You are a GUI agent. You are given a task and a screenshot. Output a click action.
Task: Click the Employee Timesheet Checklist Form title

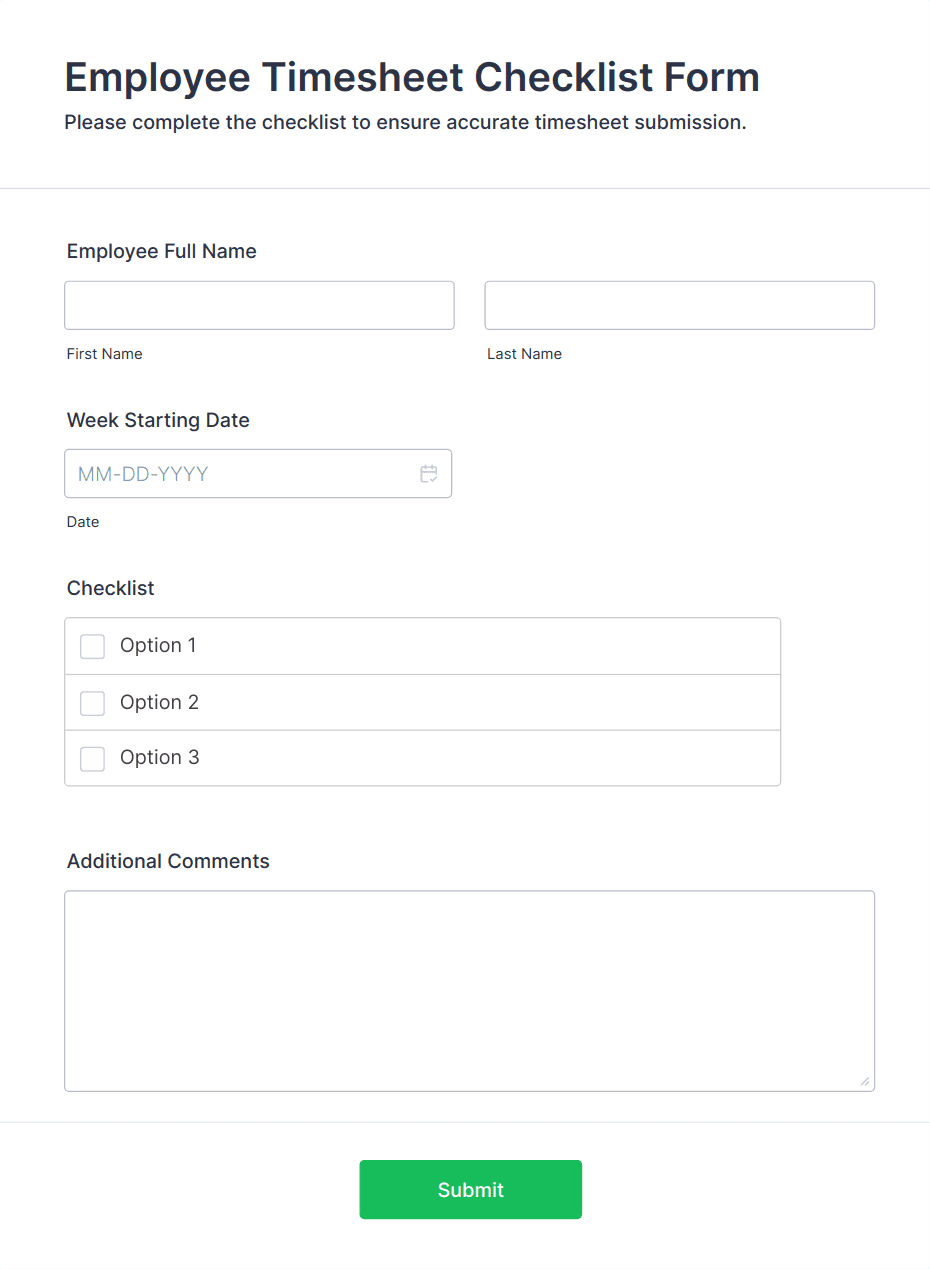click(x=411, y=77)
